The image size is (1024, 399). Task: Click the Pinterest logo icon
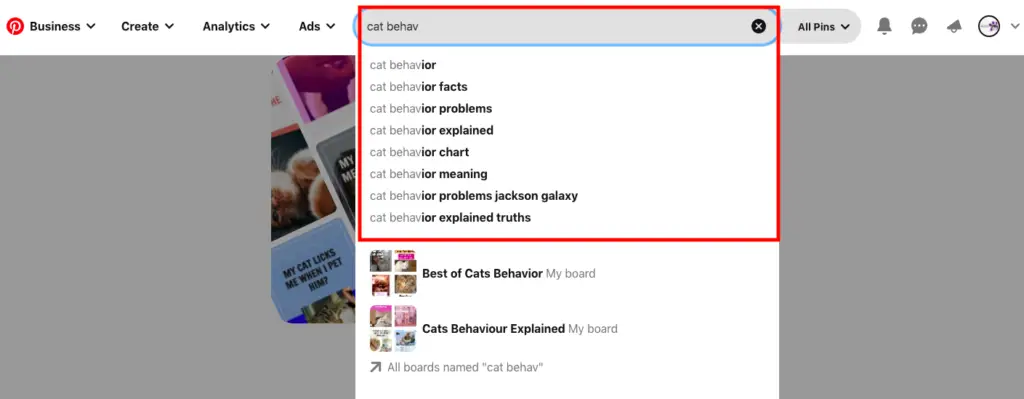click(15, 26)
